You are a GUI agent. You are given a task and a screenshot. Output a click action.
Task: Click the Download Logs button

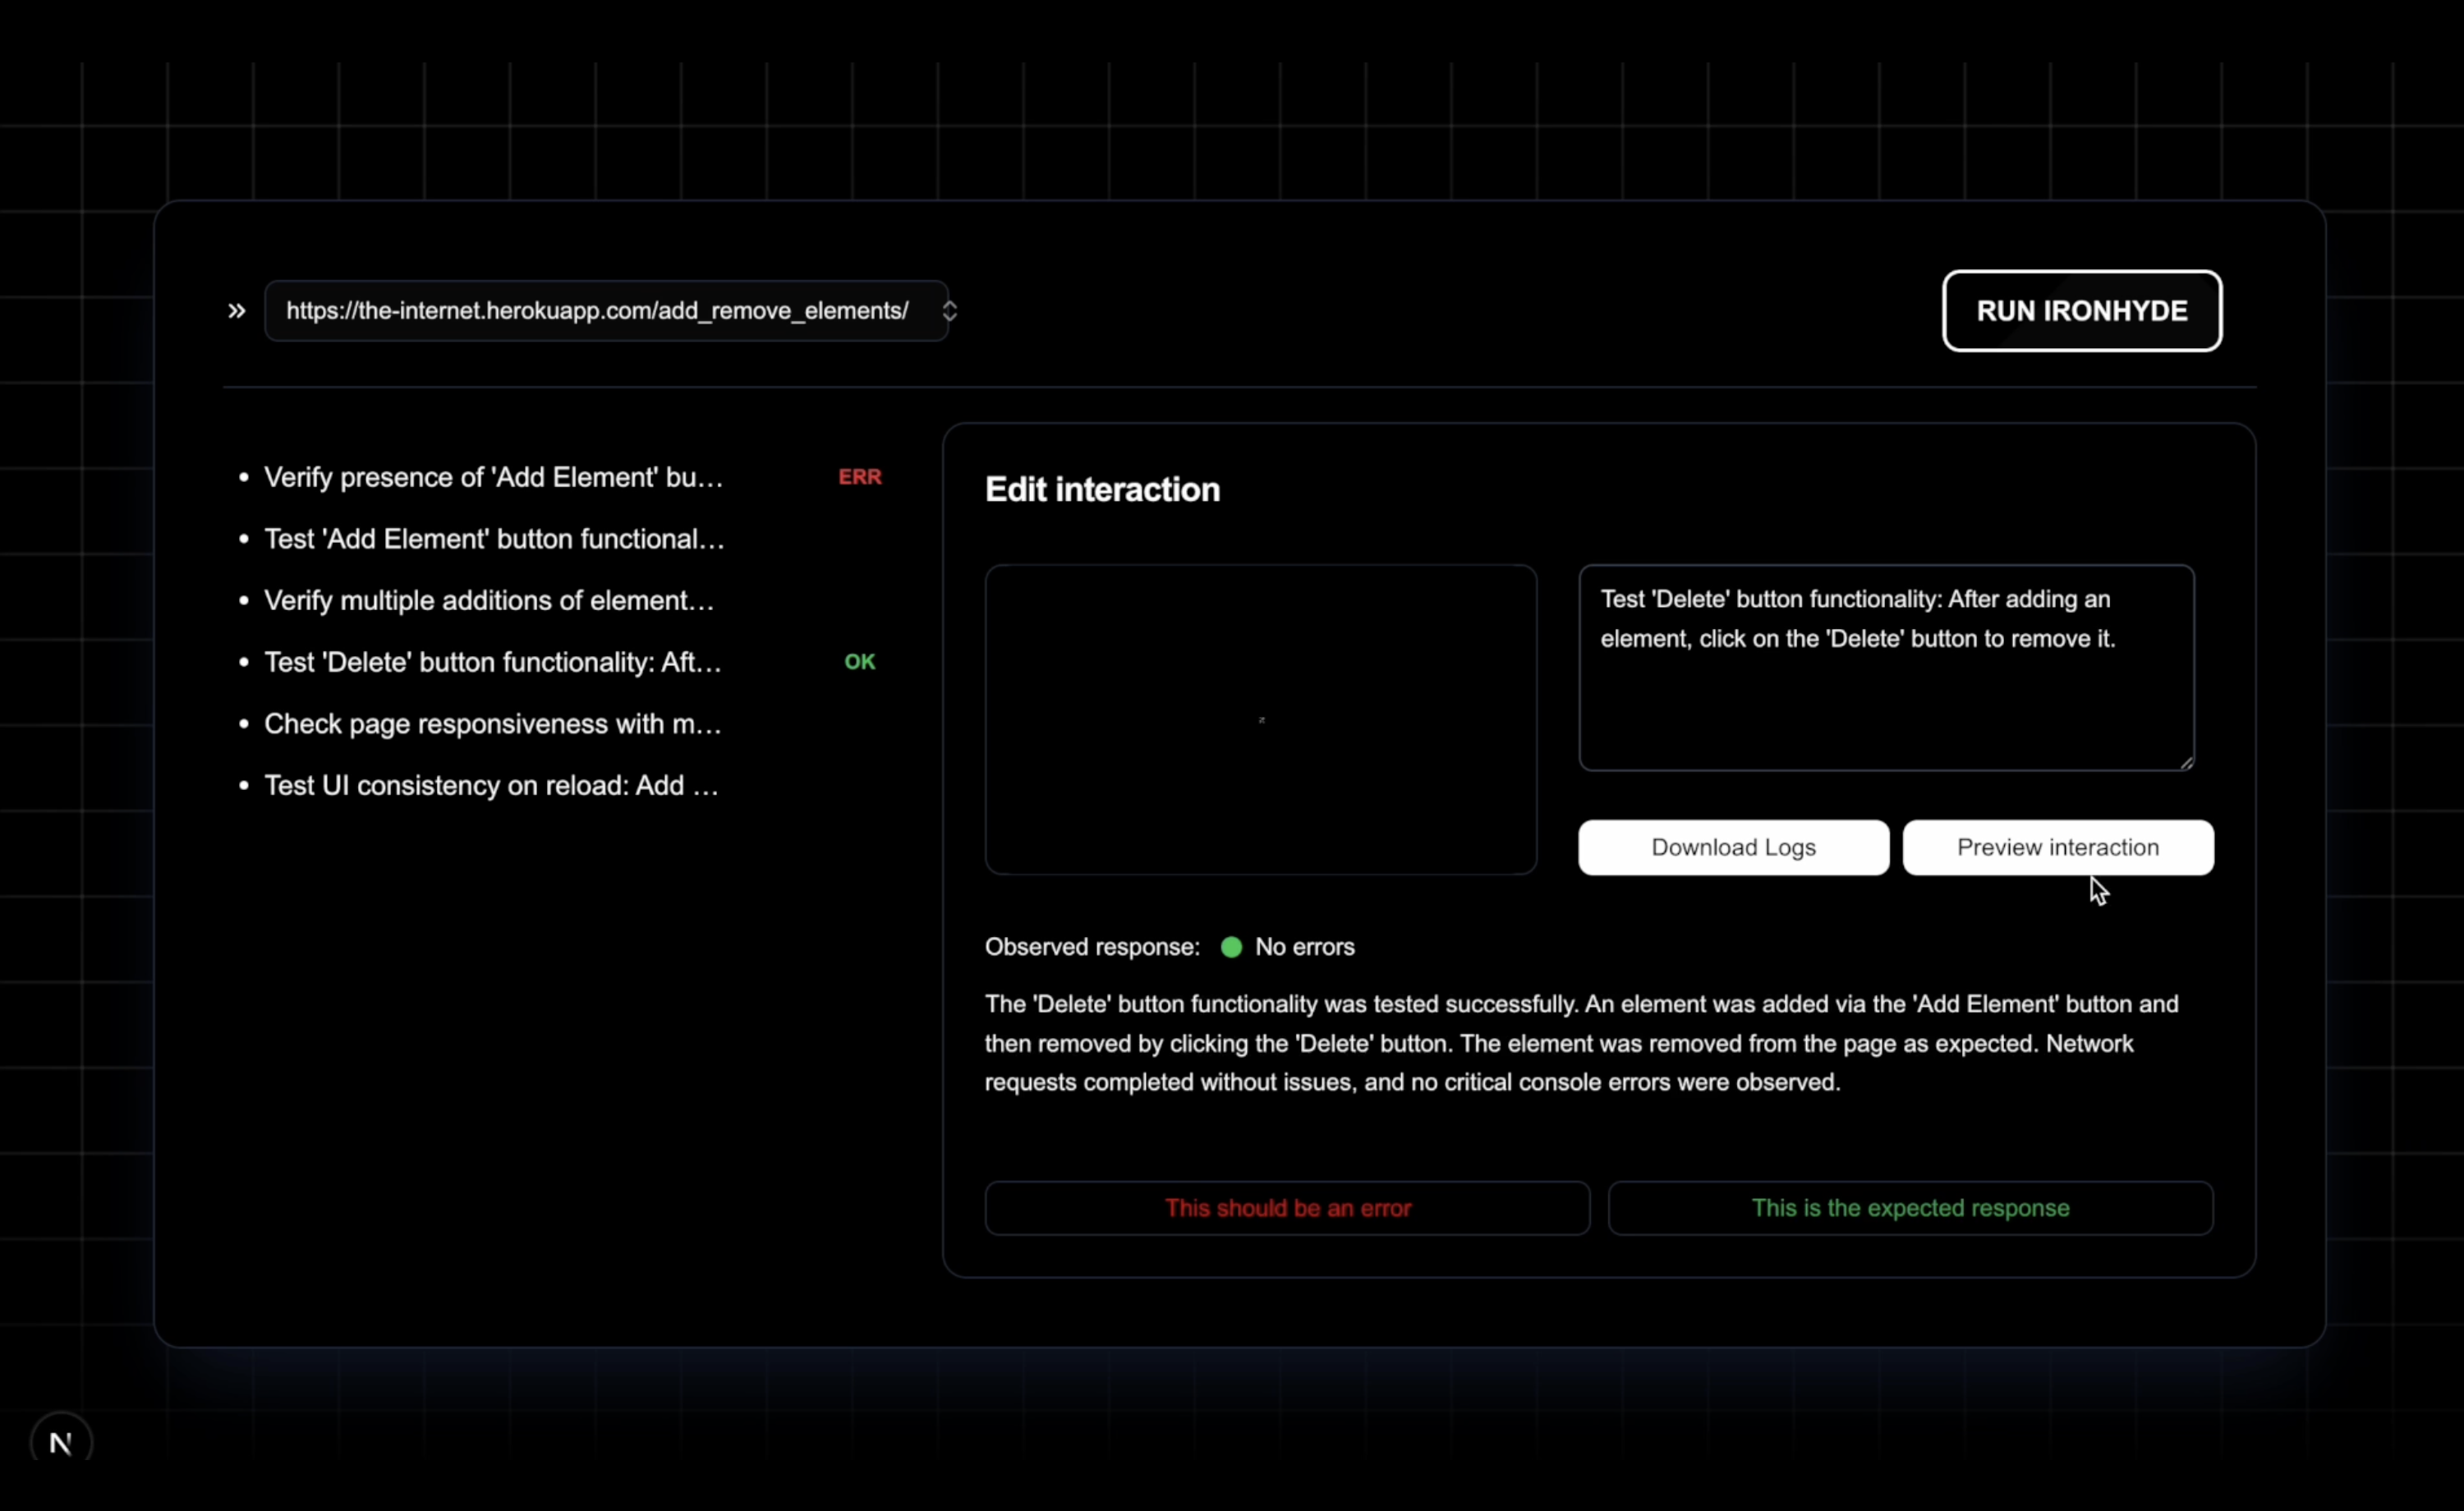pyautogui.click(x=1733, y=847)
